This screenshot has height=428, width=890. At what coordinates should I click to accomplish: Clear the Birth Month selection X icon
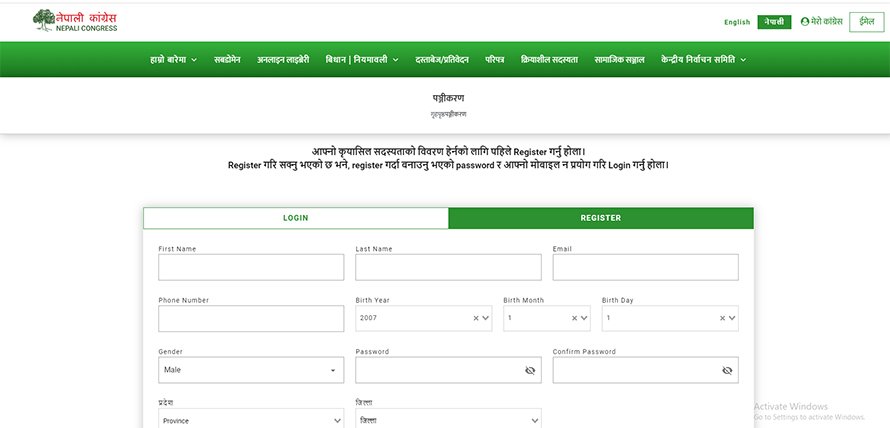(x=575, y=318)
